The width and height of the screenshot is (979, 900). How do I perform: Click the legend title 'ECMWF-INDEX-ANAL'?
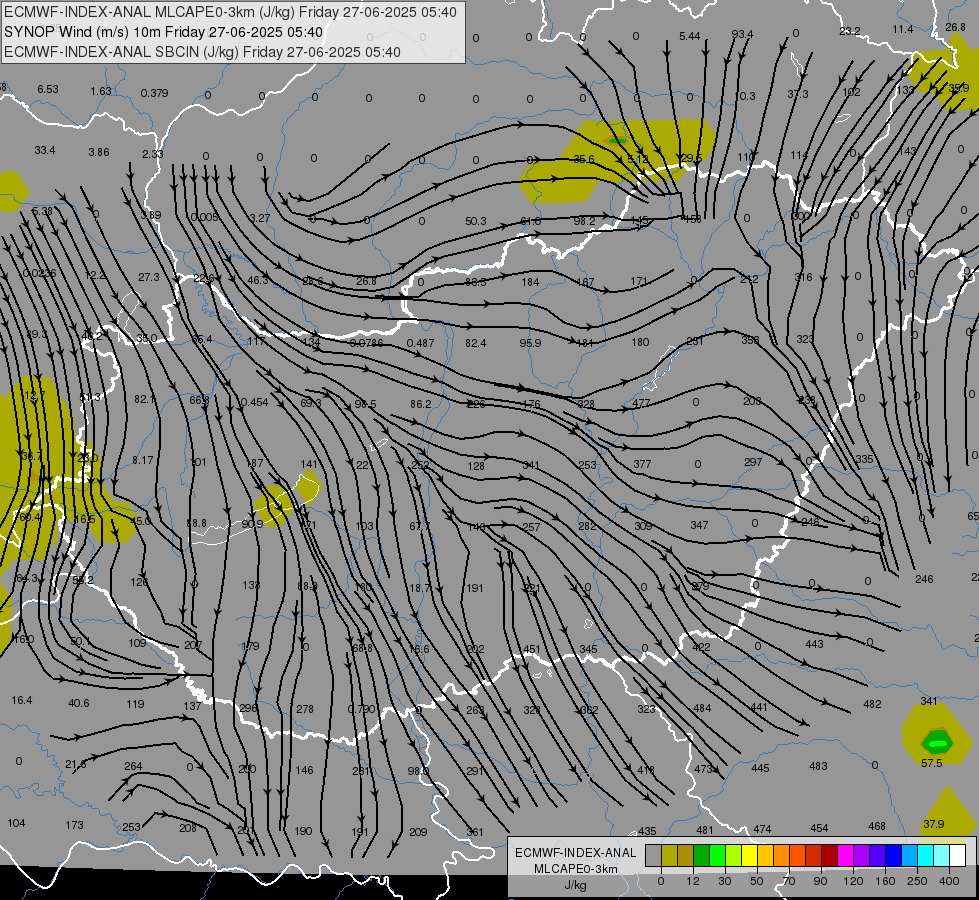click(x=576, y=853)
